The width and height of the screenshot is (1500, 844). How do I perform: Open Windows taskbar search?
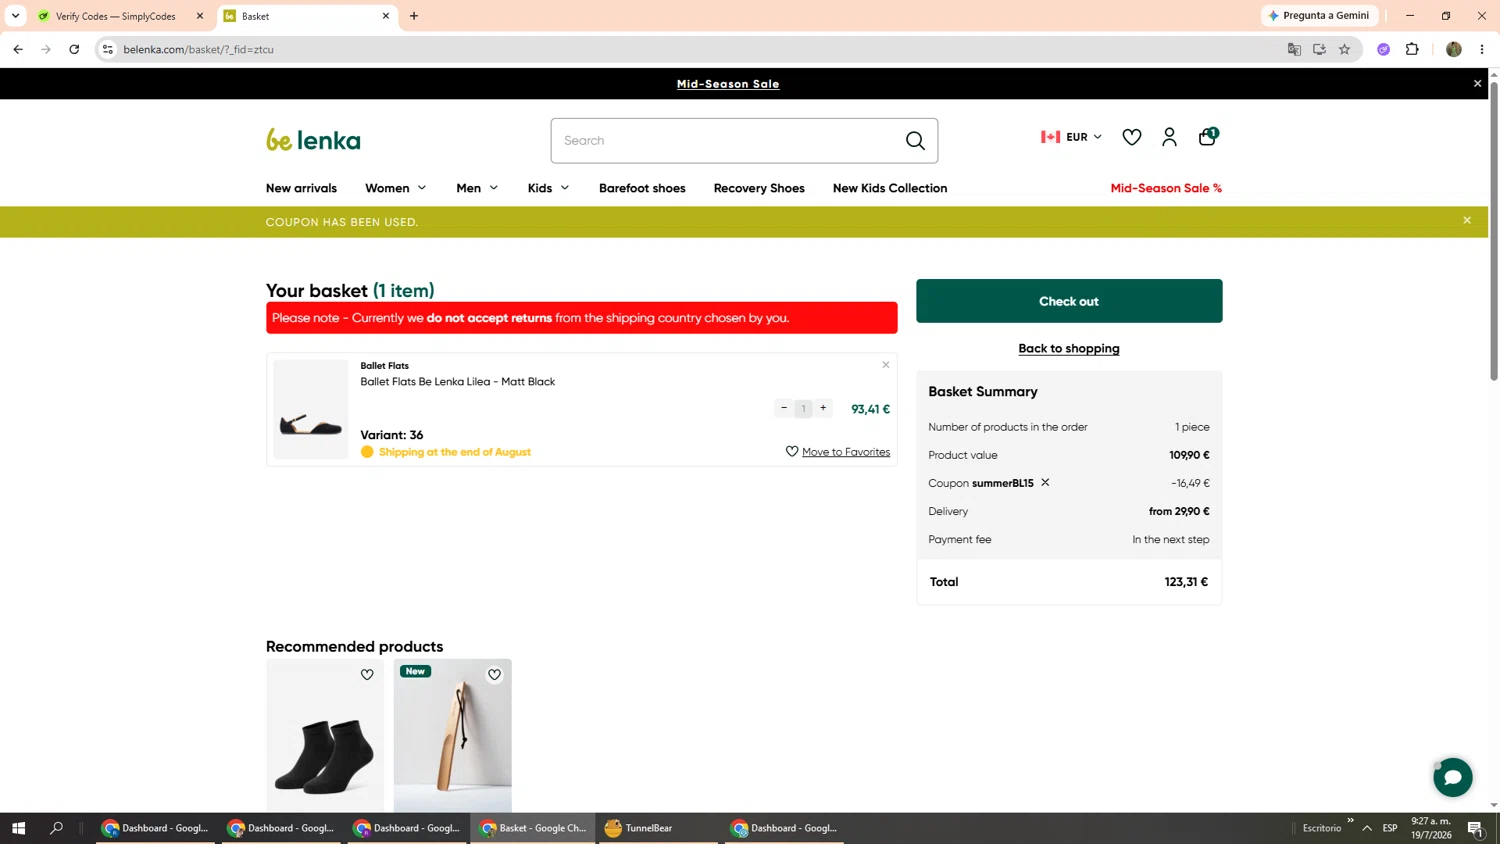[x=56, y=828]
